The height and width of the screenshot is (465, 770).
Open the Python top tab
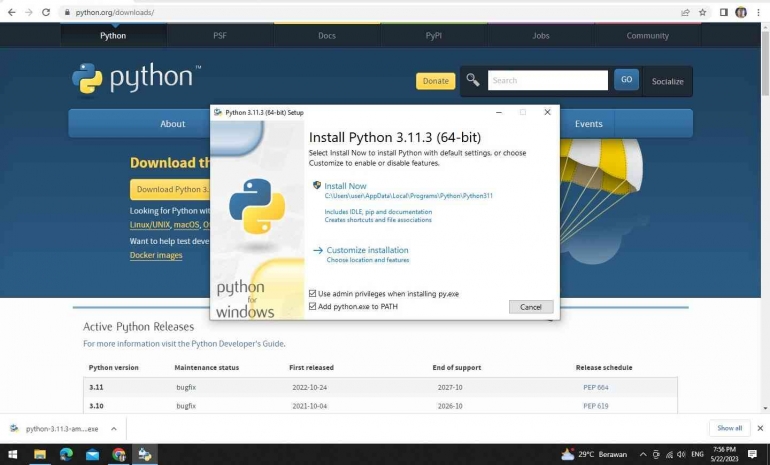click(113, 35)
